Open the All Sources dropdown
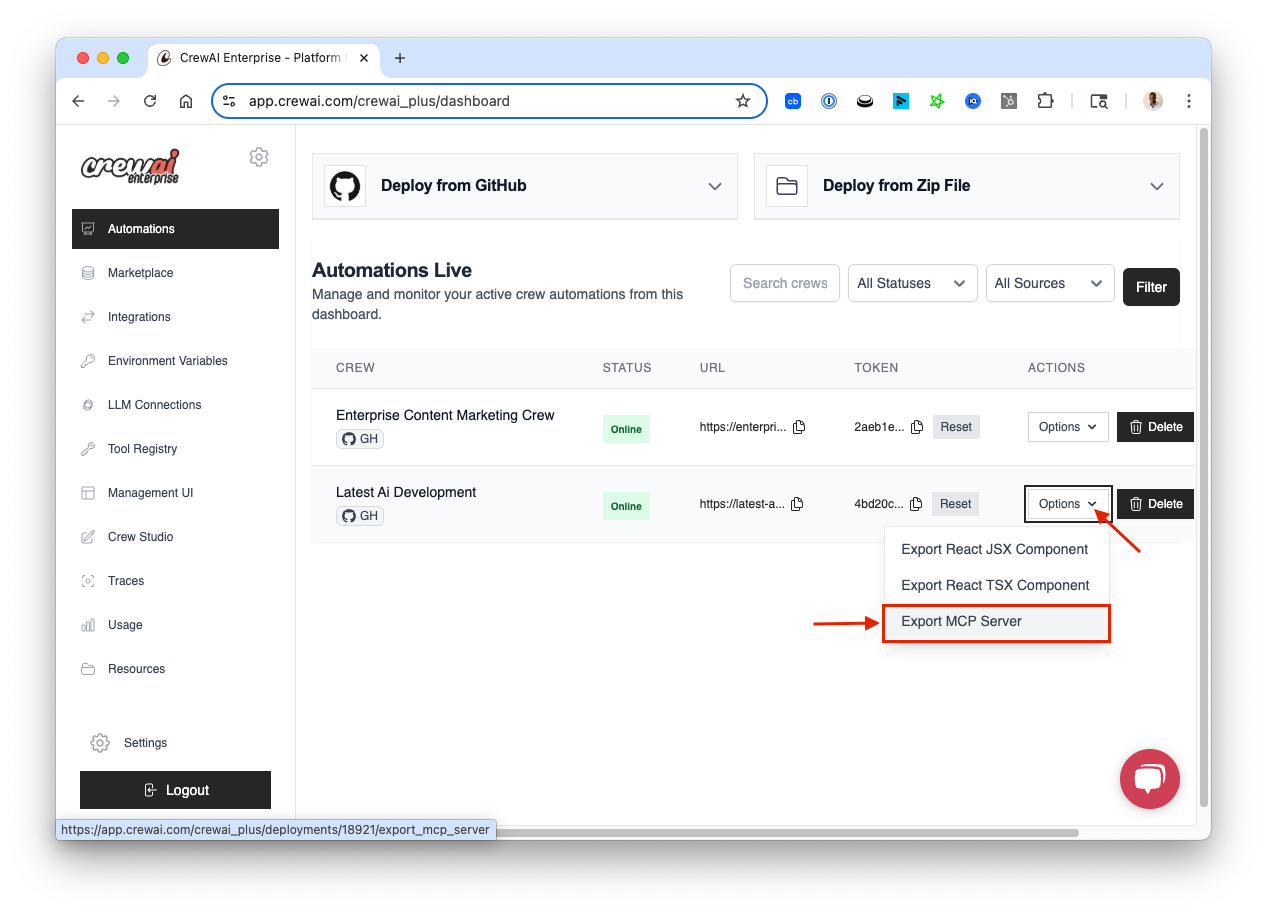 pyautogui.click(x=1049, y=284)
